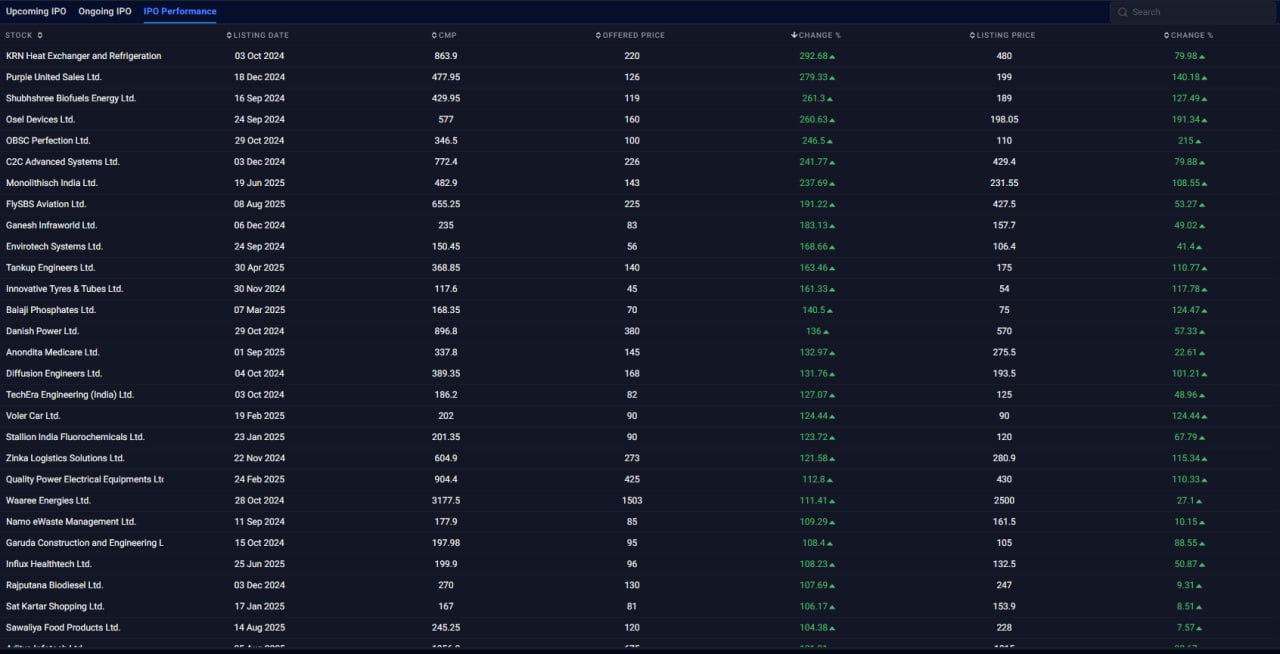This screenshot has width=1280, height=654.
Task: Select CMP value 863.9 for KRN
Action: pyautogui.click(x=446, y=56)
